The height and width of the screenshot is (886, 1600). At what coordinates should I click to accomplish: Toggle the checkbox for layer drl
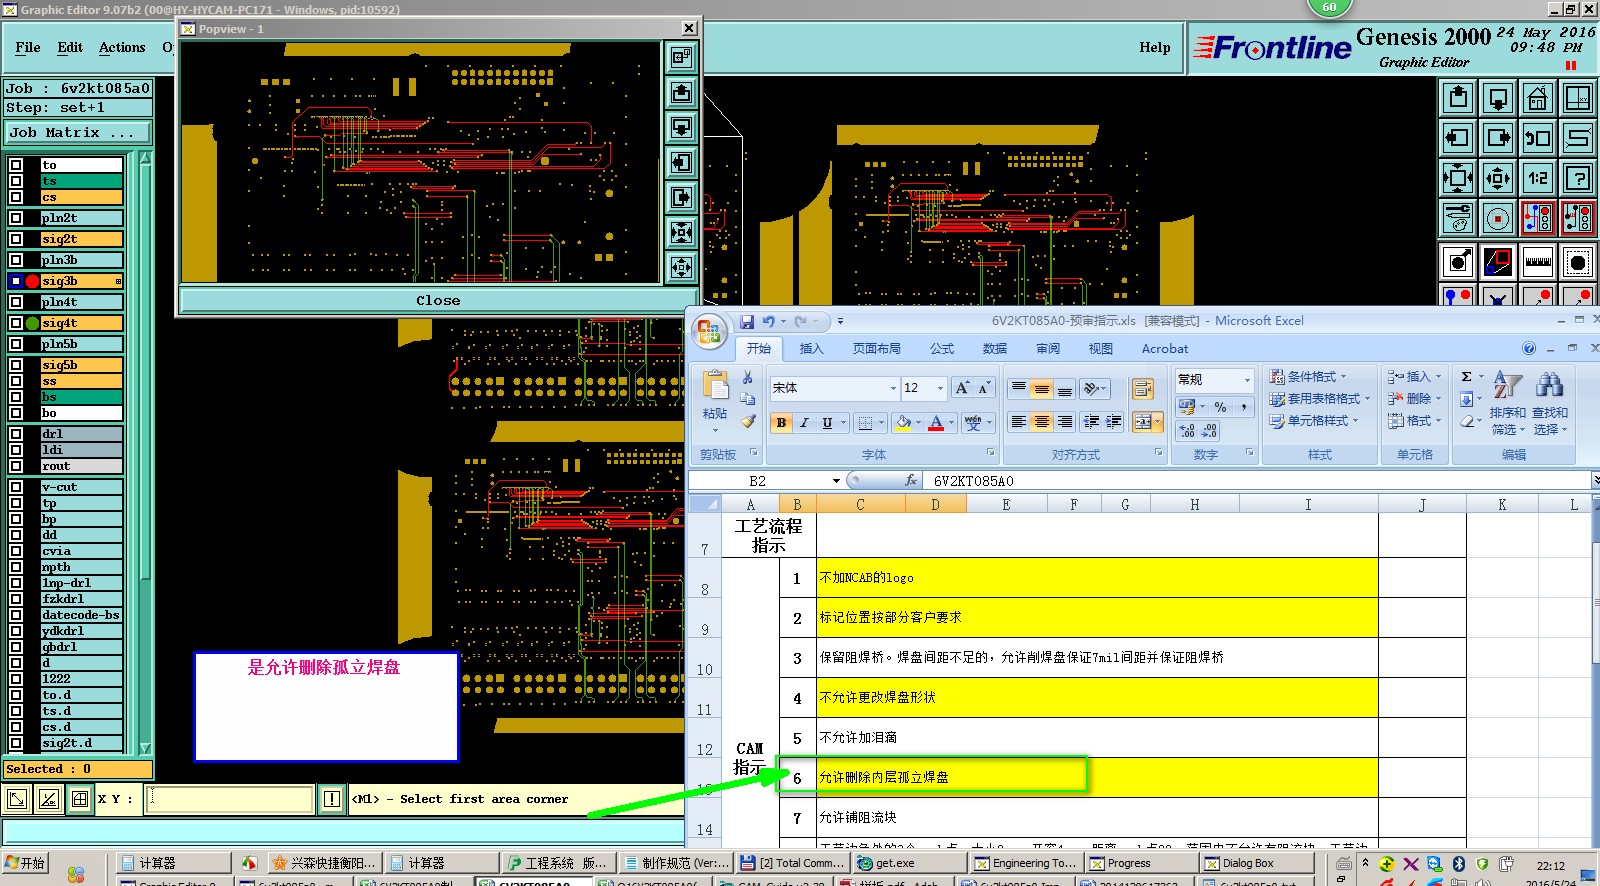pyautogui.click(x=16, y=434)
